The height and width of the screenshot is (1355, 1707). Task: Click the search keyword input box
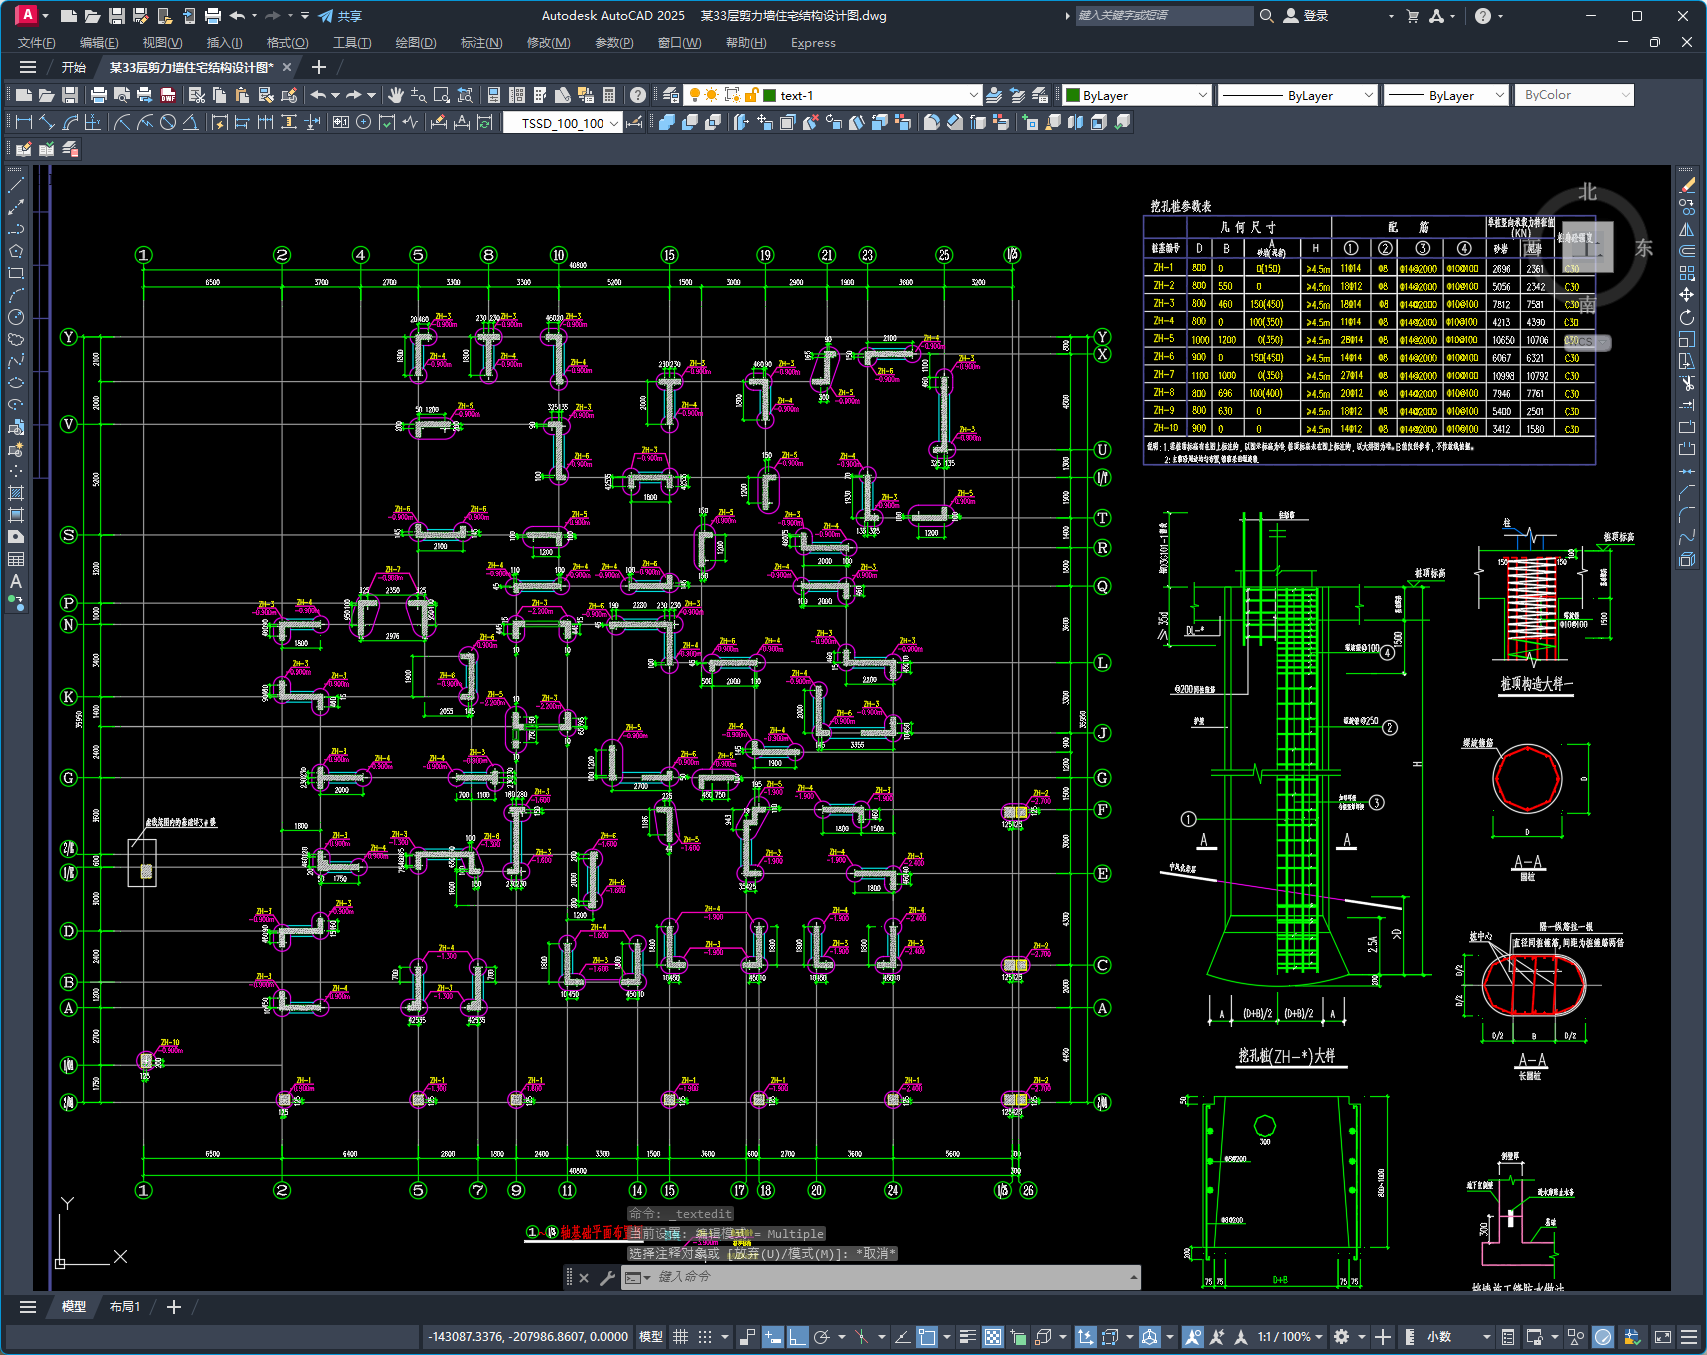pyautogui.click(x=1164, y=16)
